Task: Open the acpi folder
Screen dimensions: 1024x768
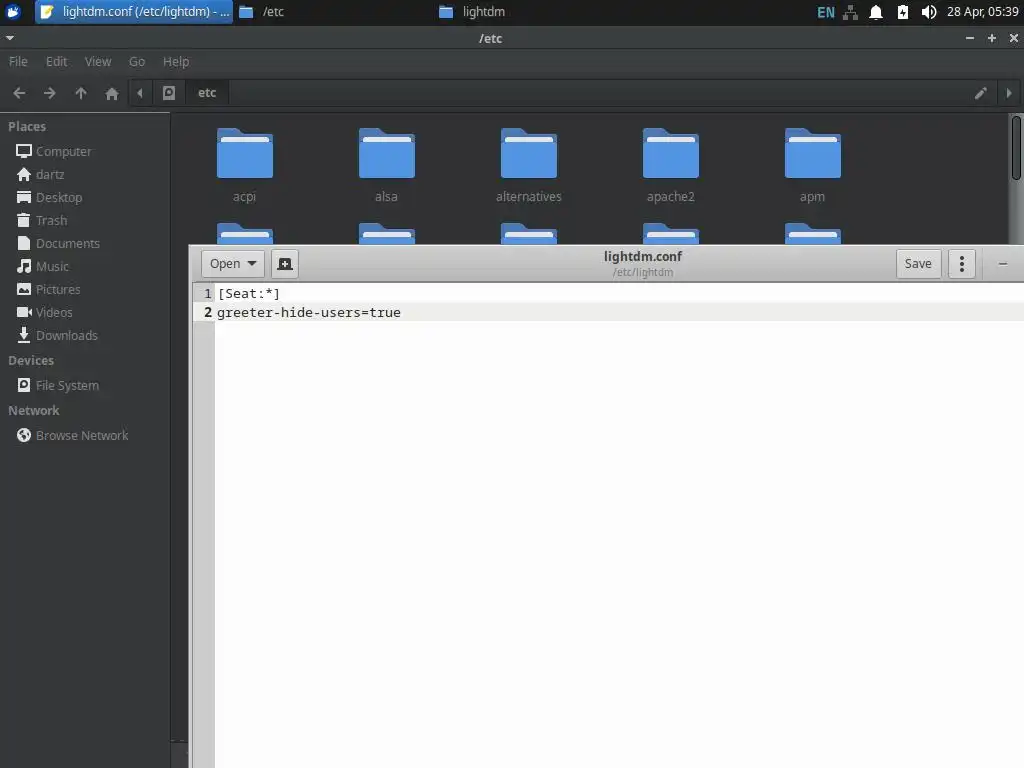Action: 244,166
